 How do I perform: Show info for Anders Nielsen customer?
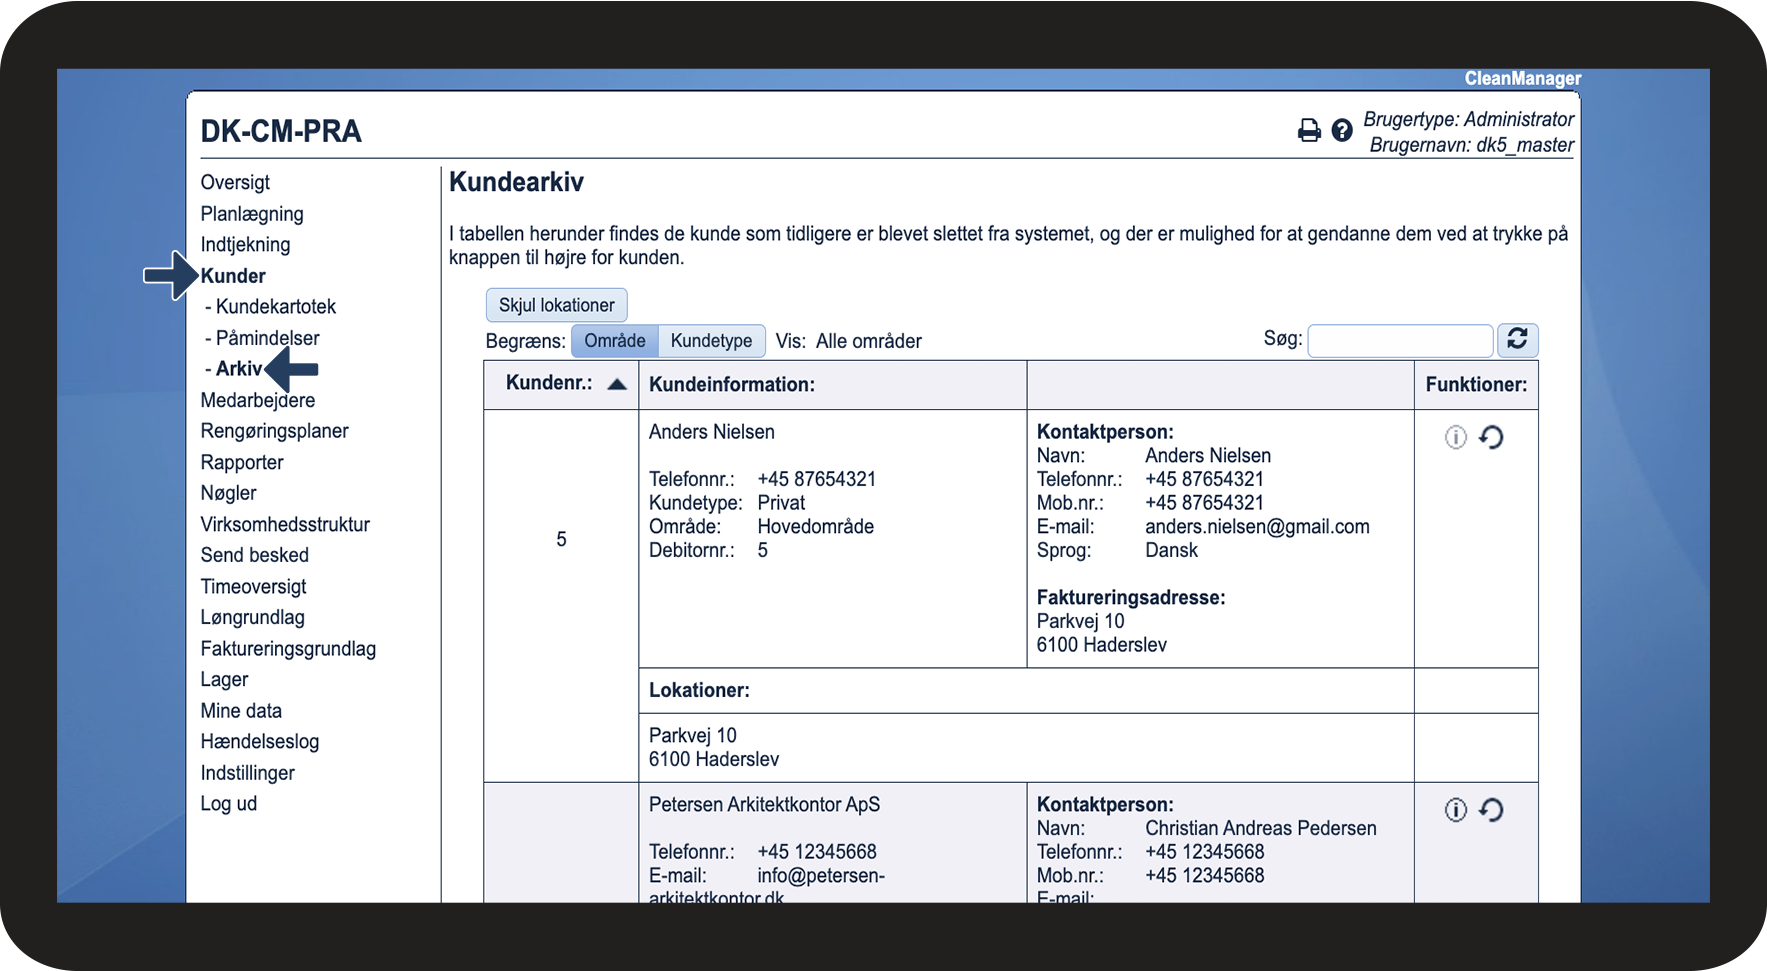[1455, 437]
